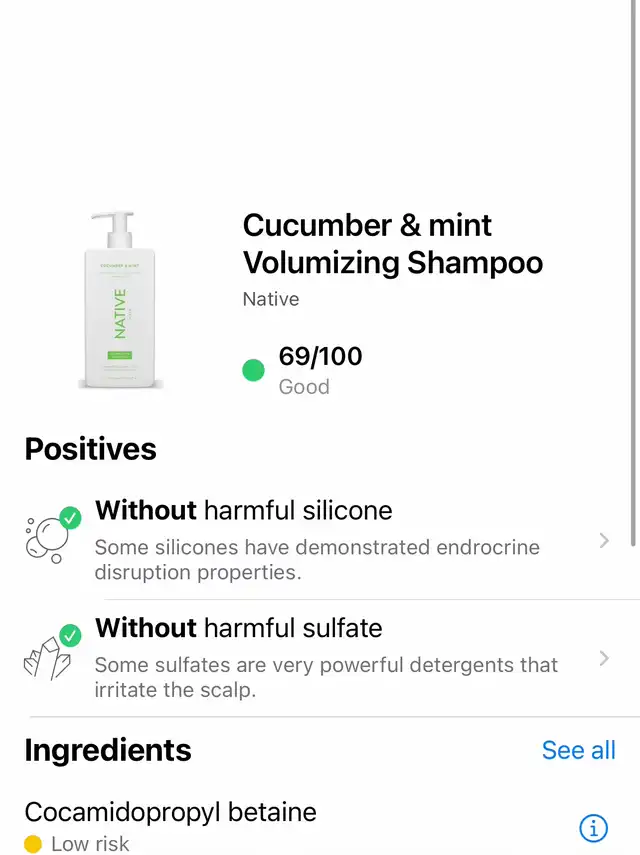640x855 pixels.
Task: Tap the Ingredients section heading
Action: tap(108, 750)
